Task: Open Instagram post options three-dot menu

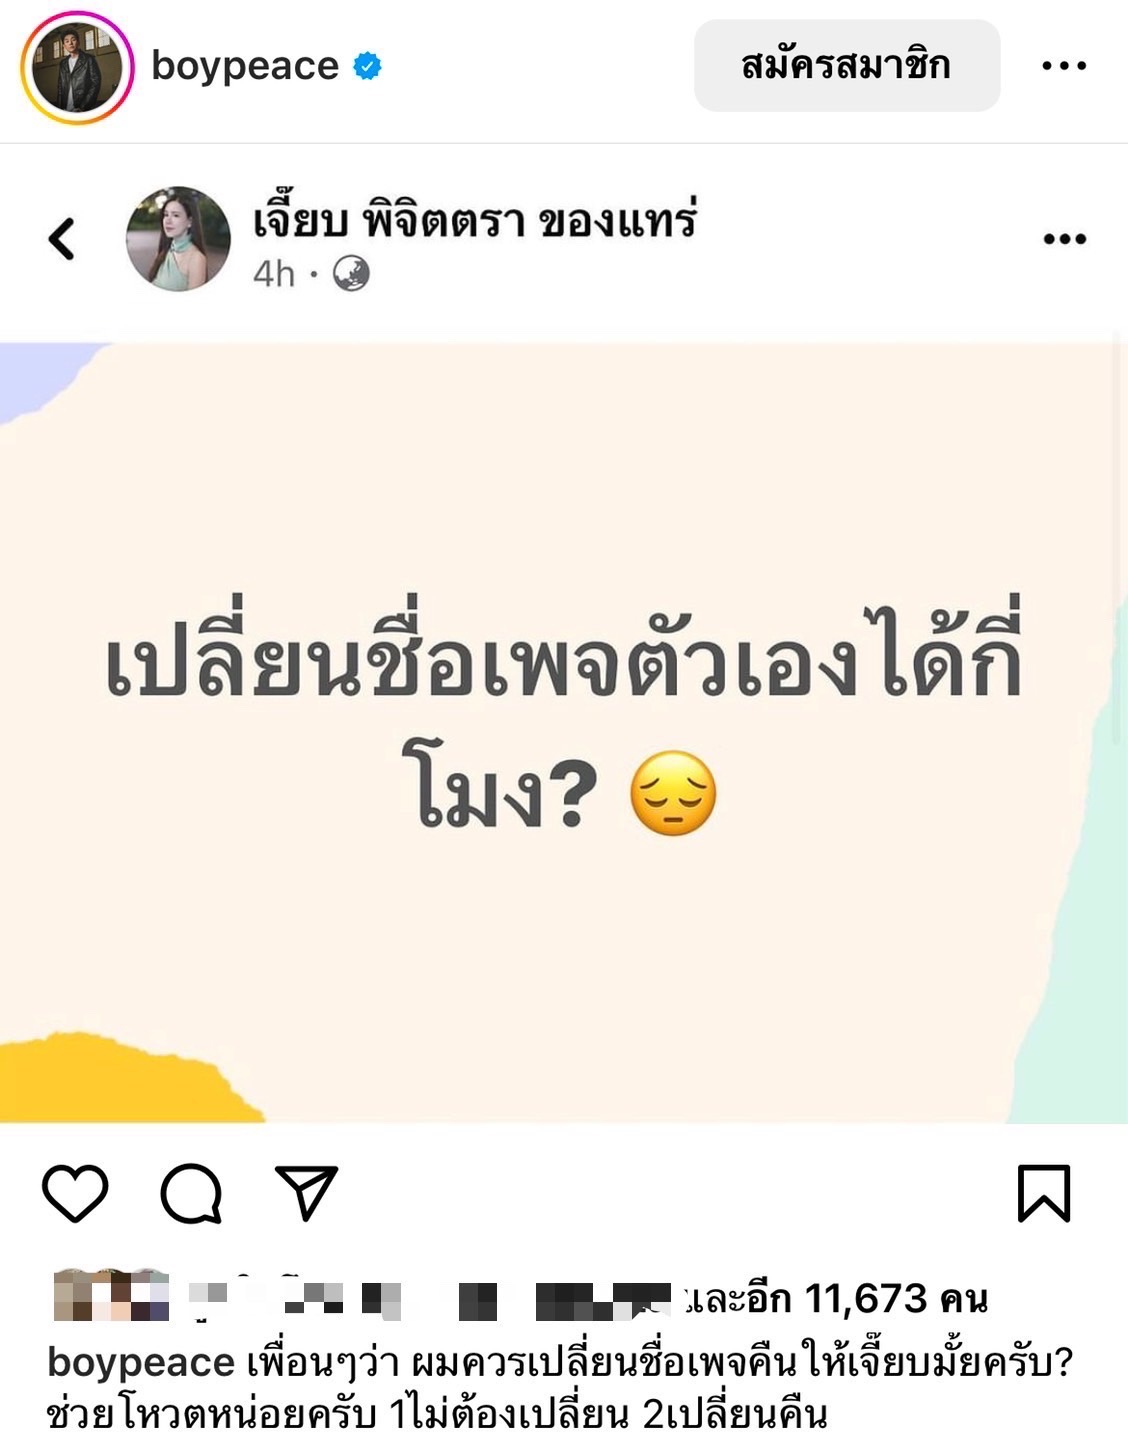Action: point(1063,66)
